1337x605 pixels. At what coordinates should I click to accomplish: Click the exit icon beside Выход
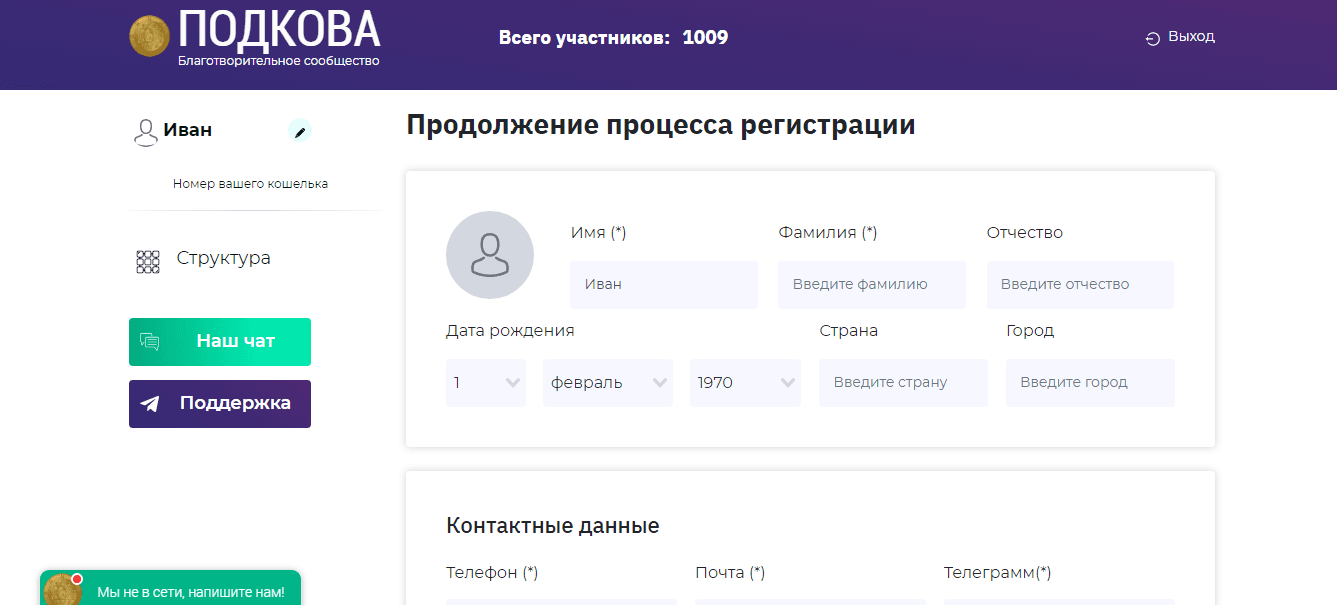coord(1153,38)
